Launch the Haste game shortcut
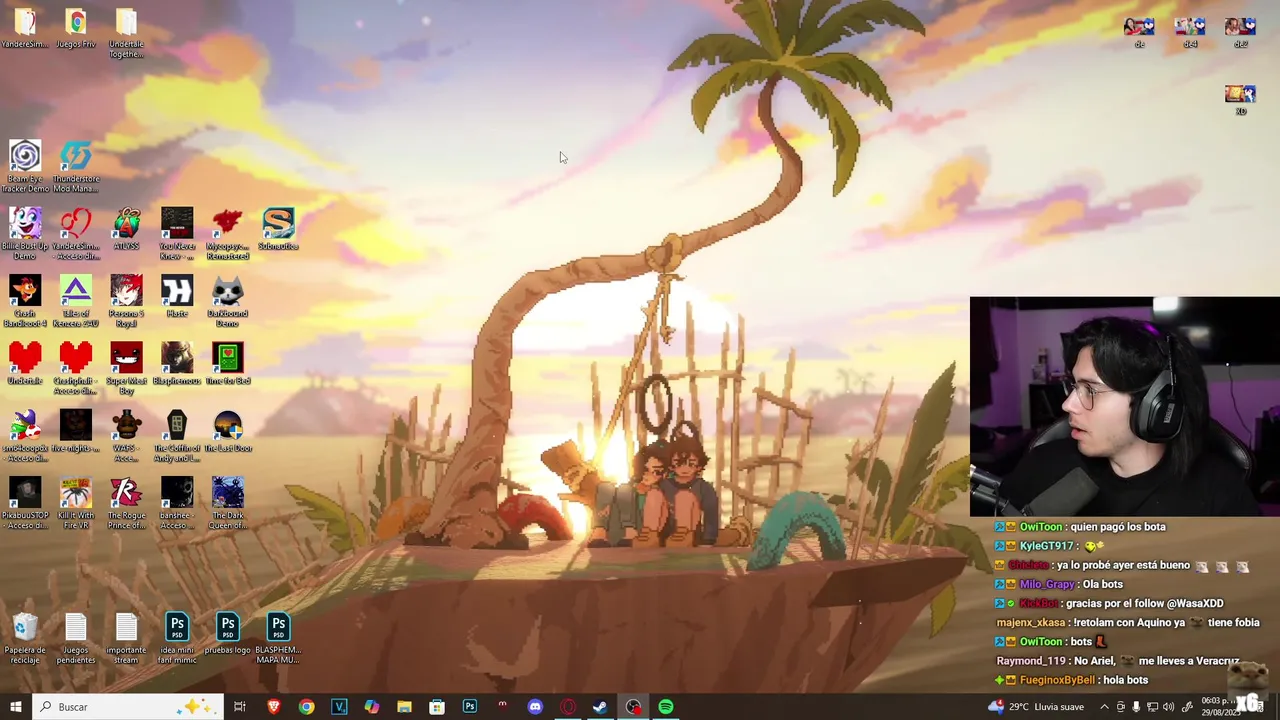The width and height of the screenshot is (1280, 720). 177,297
